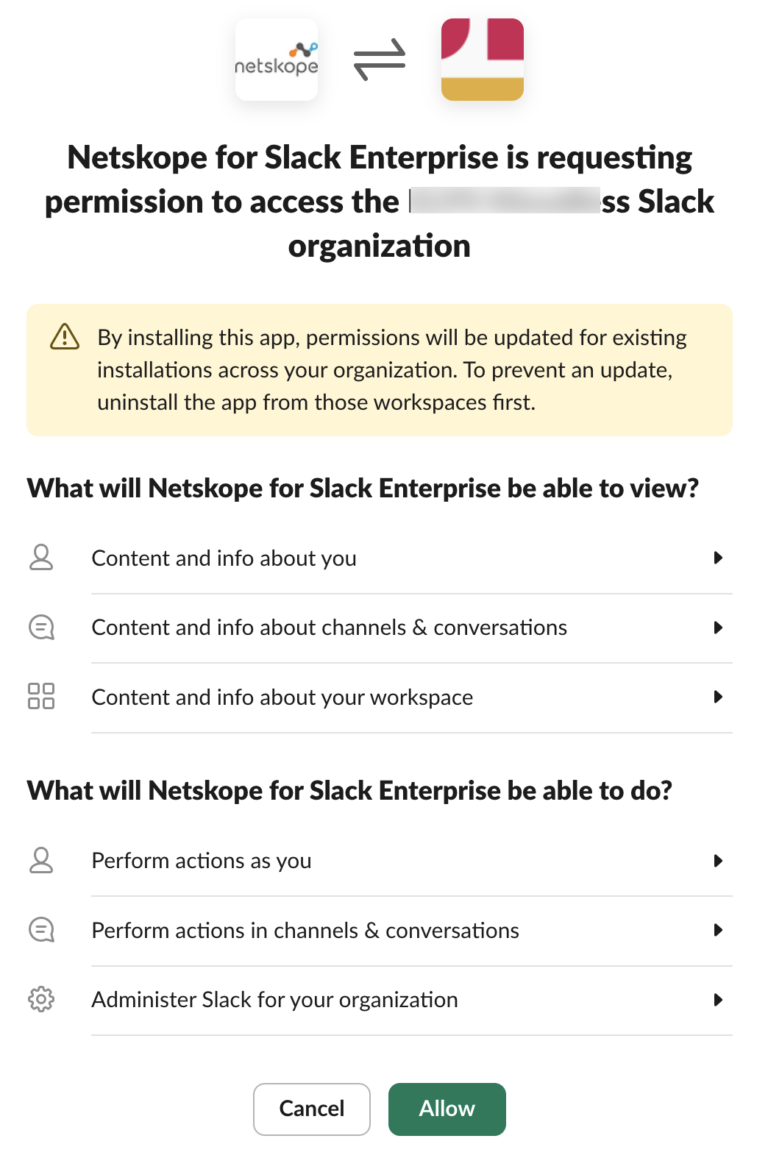Click the Slack organization logo icon
This screenshot has height=1158, width=768.
[x=482, y=60]
